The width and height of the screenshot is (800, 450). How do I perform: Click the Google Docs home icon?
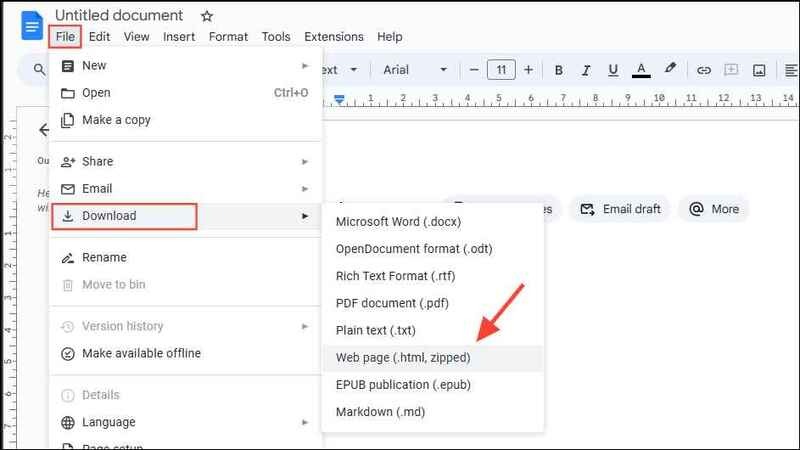32,26
